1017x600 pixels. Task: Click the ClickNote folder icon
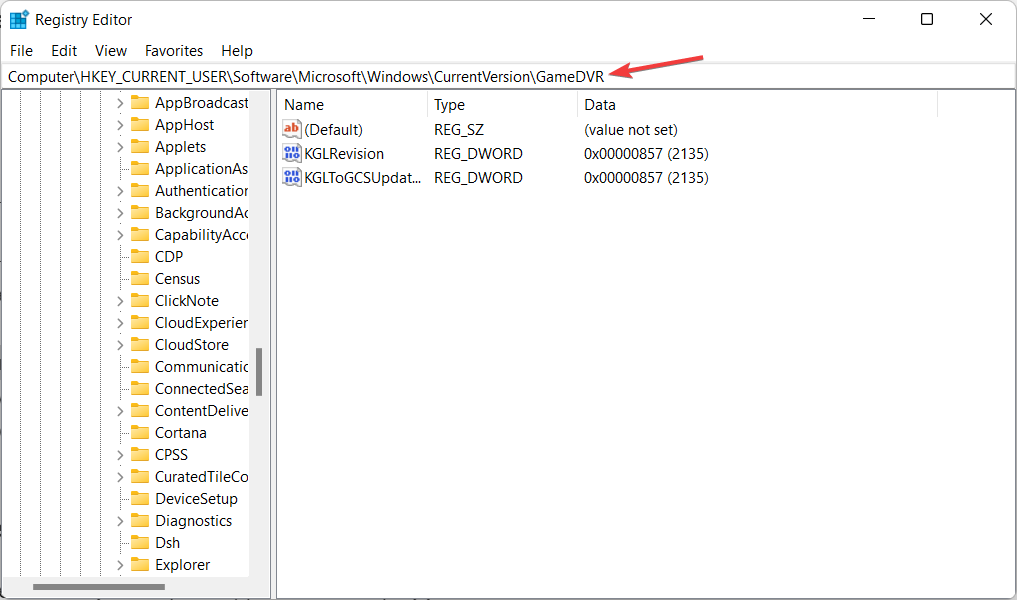point(139,301)
